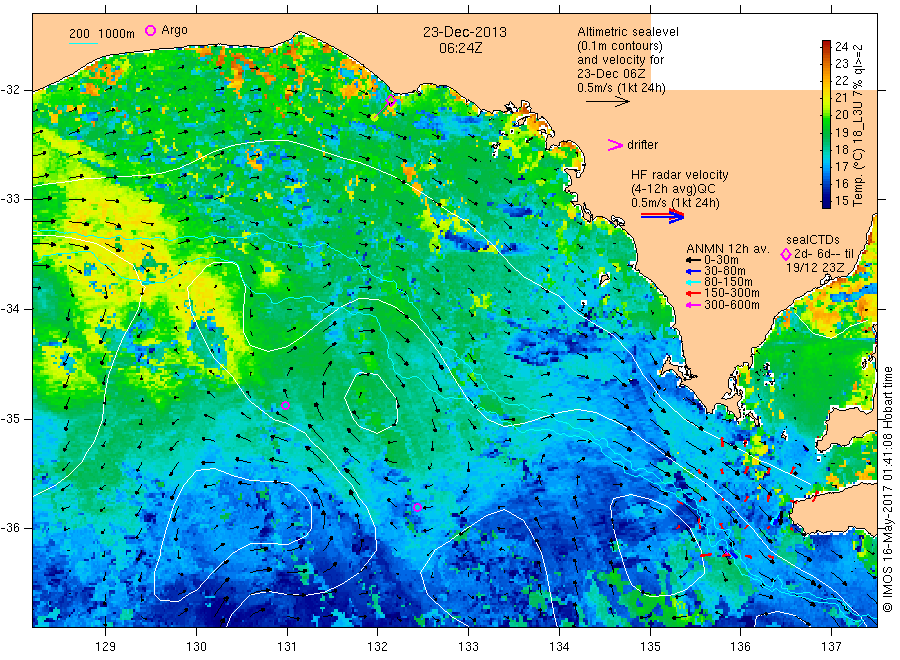
Task: Click the temperature color bar at 20 degrees
Action: (826, 114)
